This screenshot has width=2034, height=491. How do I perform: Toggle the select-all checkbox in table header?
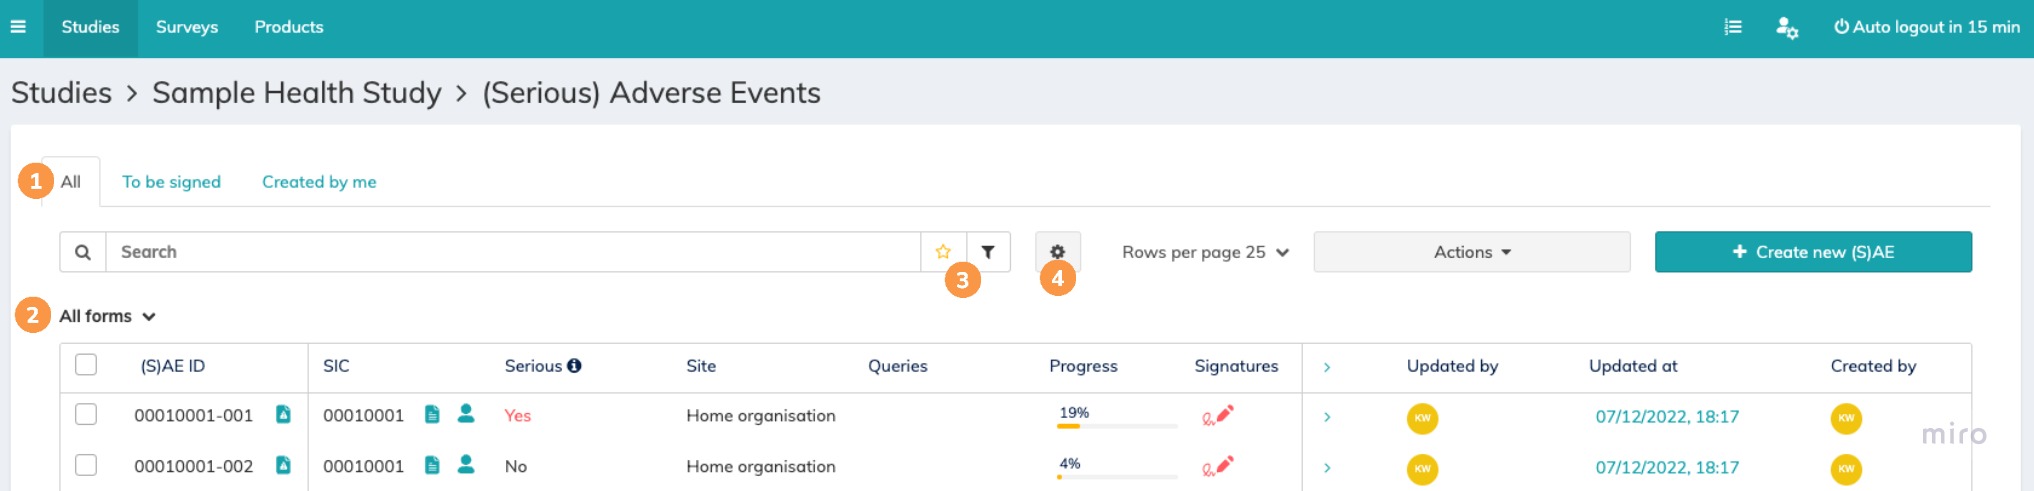coord(86,365)
